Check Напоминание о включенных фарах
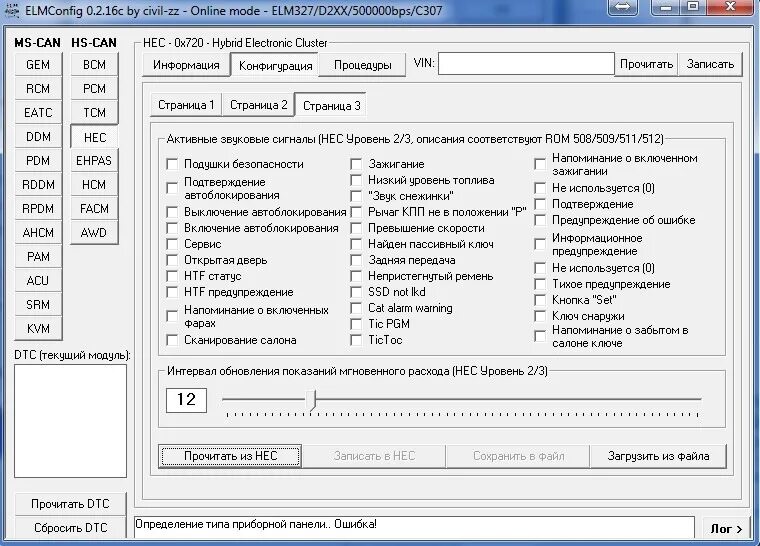This screenshot has height=546, width=760. point(172,316)
